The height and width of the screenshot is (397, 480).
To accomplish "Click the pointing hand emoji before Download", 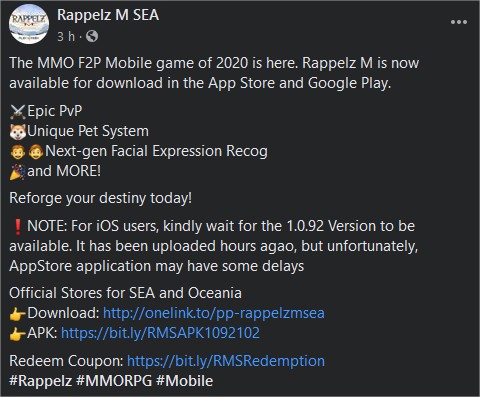I will point(18,314).
